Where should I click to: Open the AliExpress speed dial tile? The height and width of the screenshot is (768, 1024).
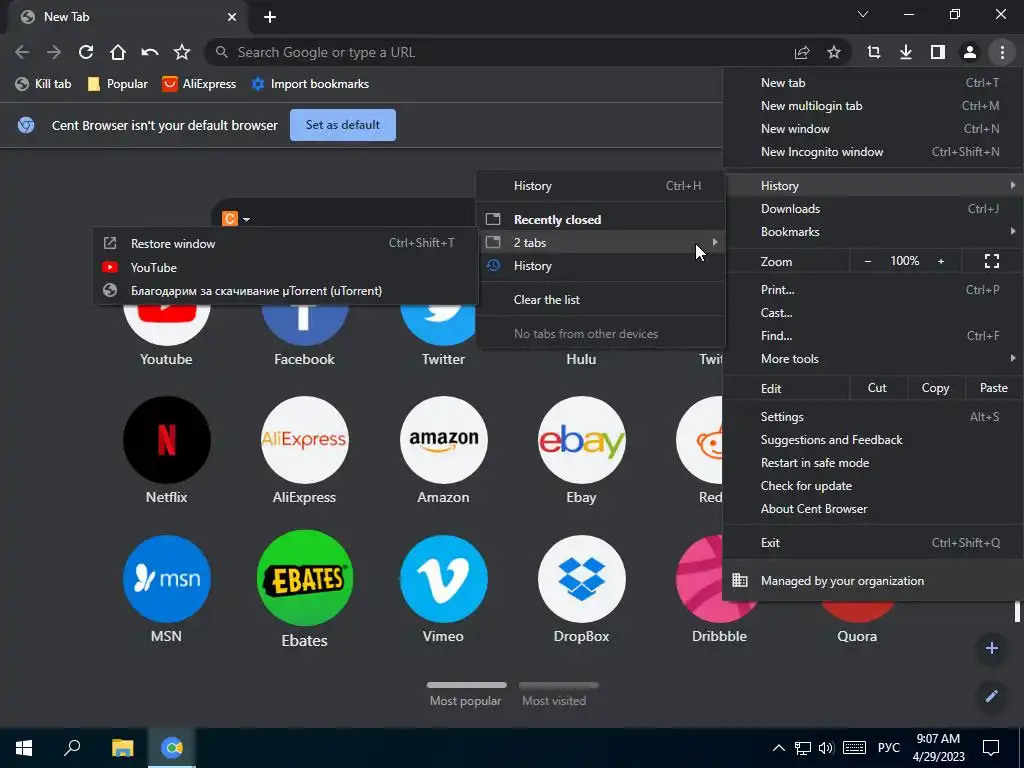click(304, 451)
